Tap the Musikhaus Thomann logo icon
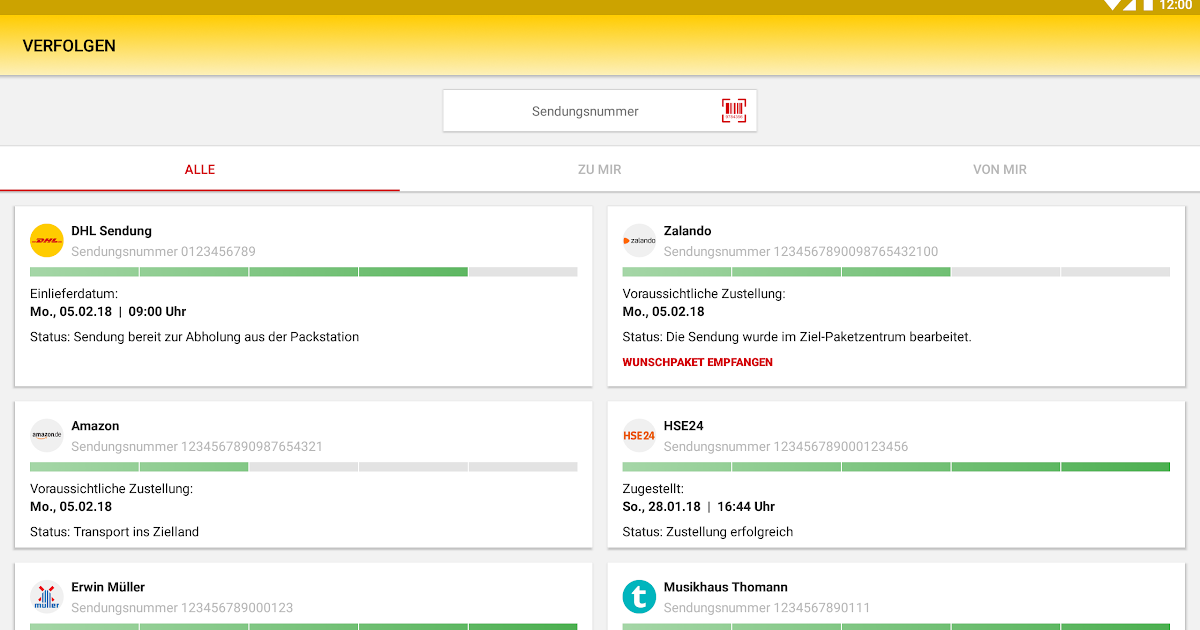Screen dimensions: 1200x630 click(639, 597)
